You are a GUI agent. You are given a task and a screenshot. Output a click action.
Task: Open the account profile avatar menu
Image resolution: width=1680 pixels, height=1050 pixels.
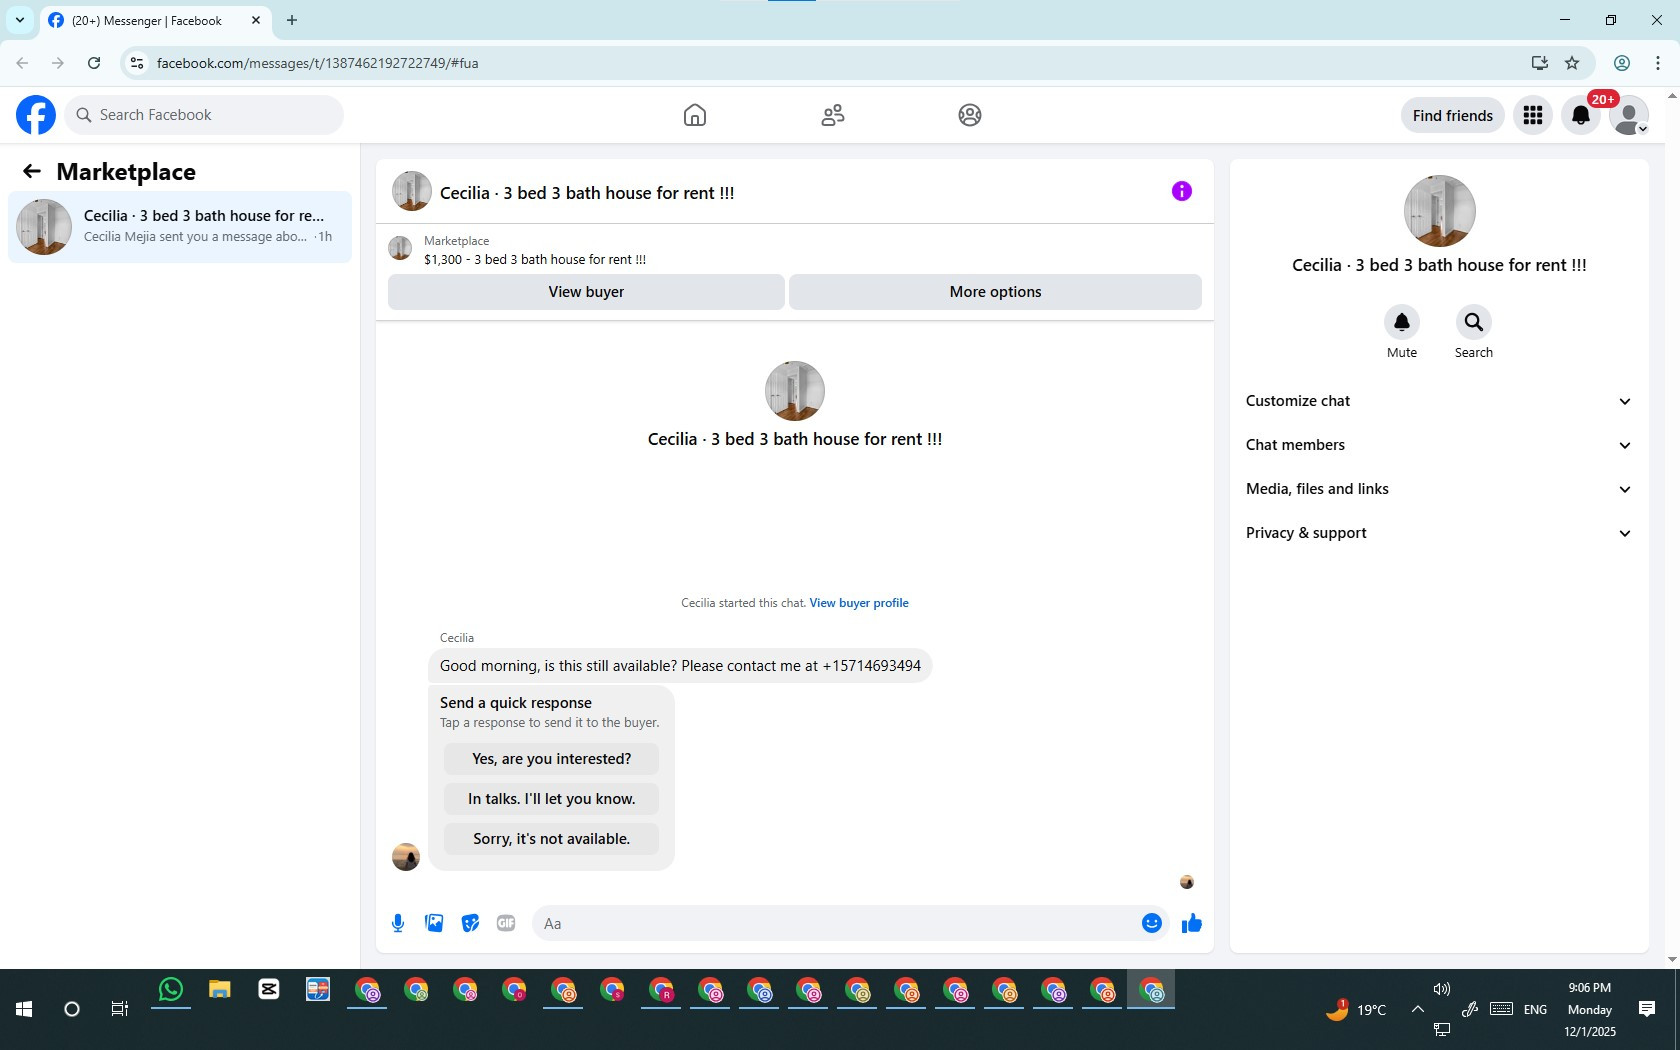coord(1629,115)
